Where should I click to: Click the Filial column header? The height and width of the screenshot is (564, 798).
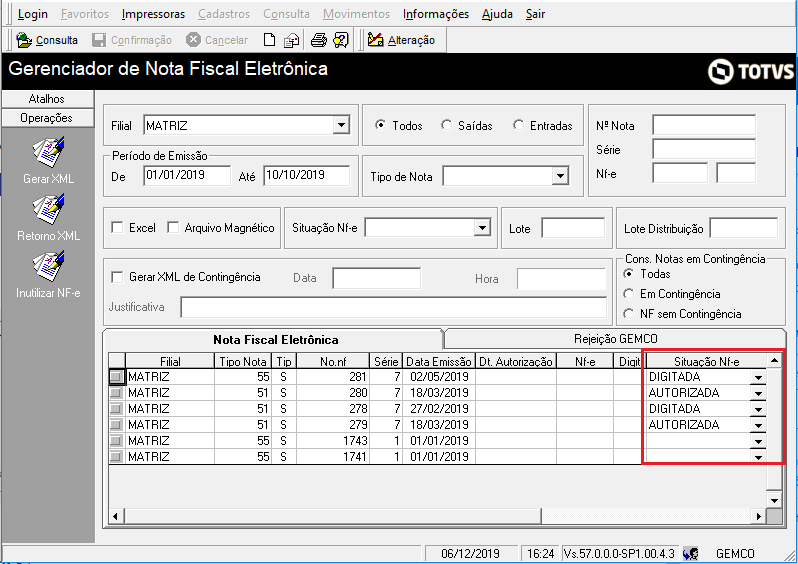[x=170, y=361]
